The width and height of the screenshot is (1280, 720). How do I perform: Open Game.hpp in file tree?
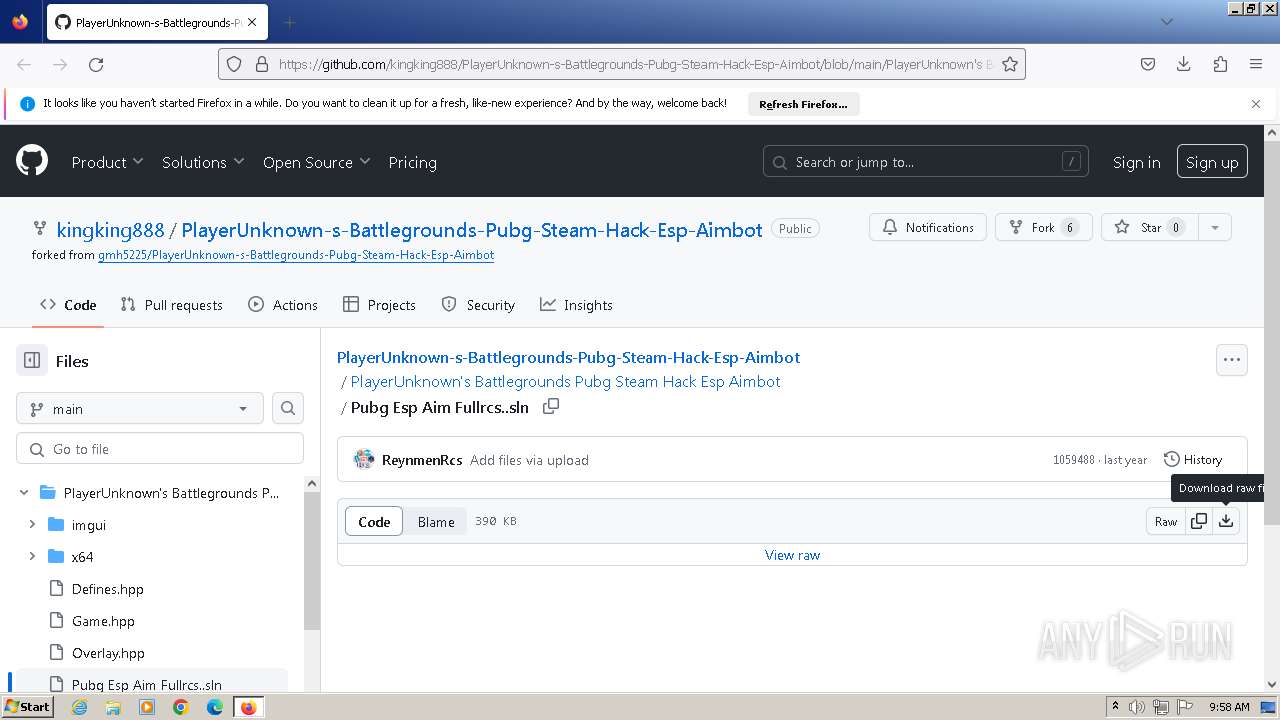[x=103, y=621]
